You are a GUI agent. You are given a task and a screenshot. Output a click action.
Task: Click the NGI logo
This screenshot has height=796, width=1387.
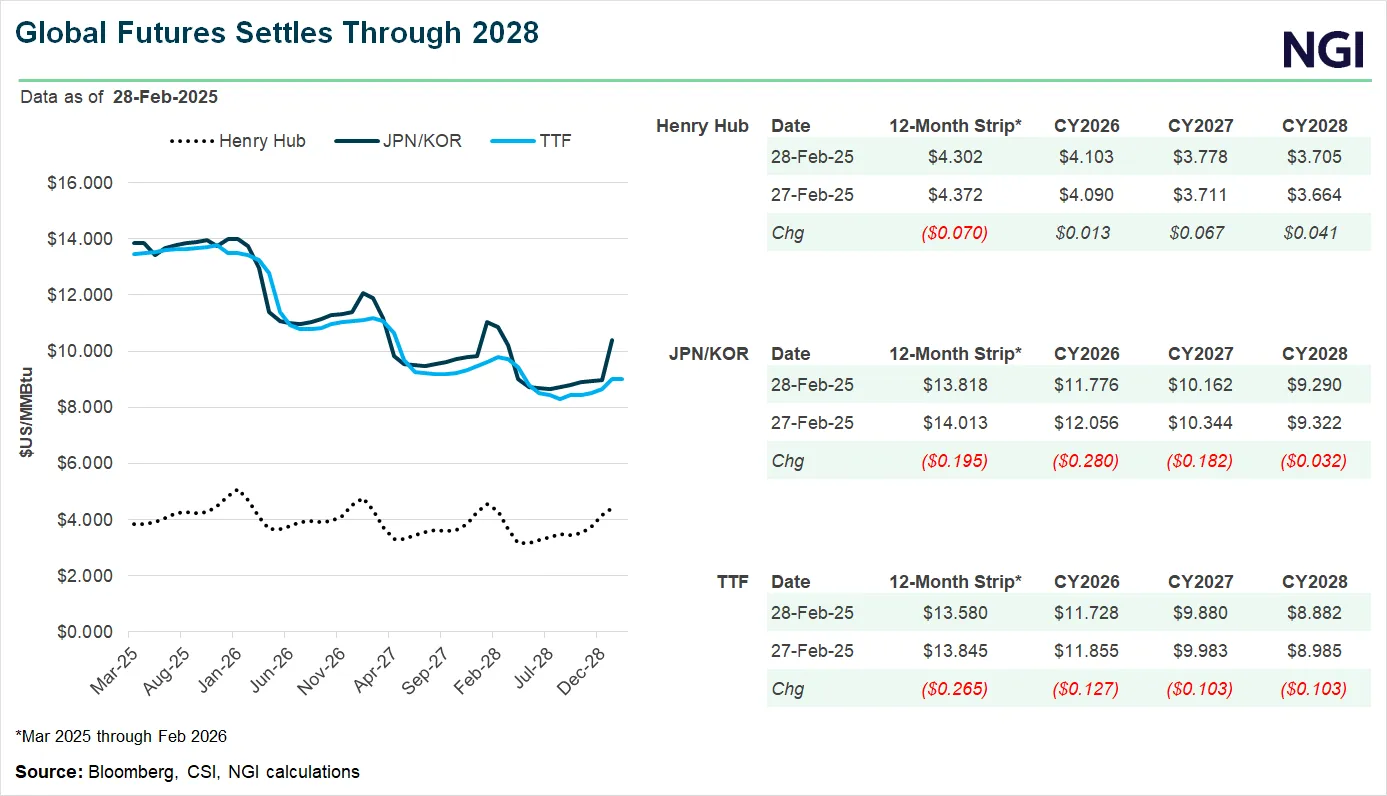[x=1323, y=49]
